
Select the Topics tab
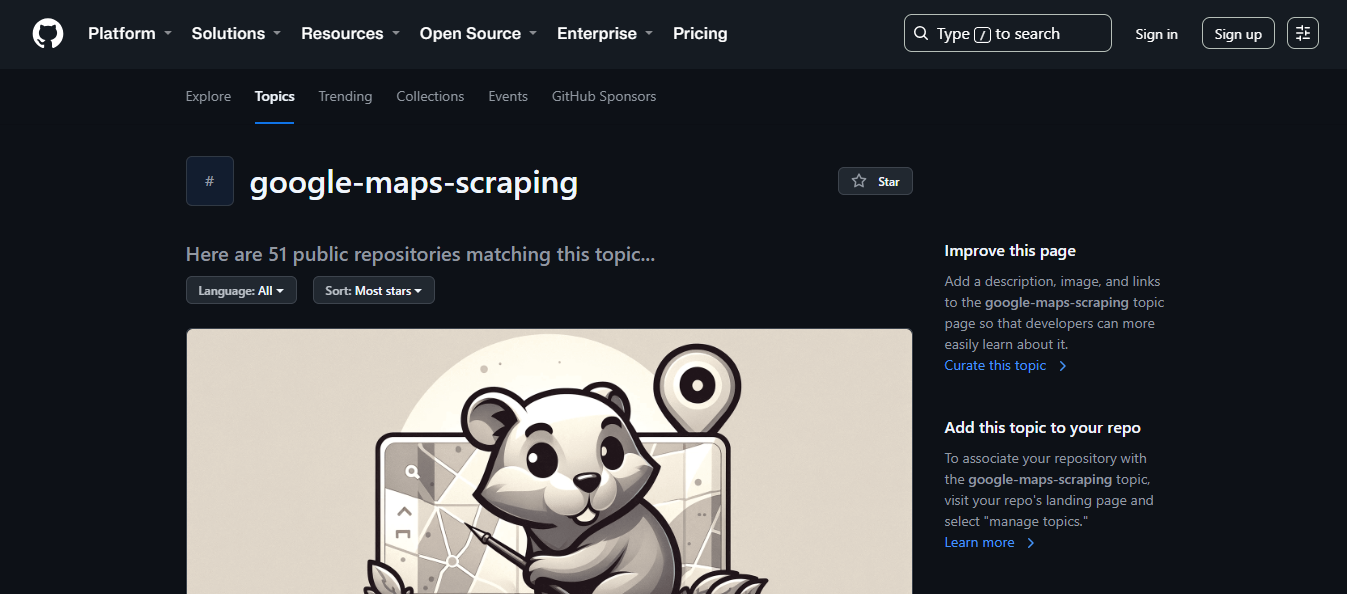click(275, 96)
